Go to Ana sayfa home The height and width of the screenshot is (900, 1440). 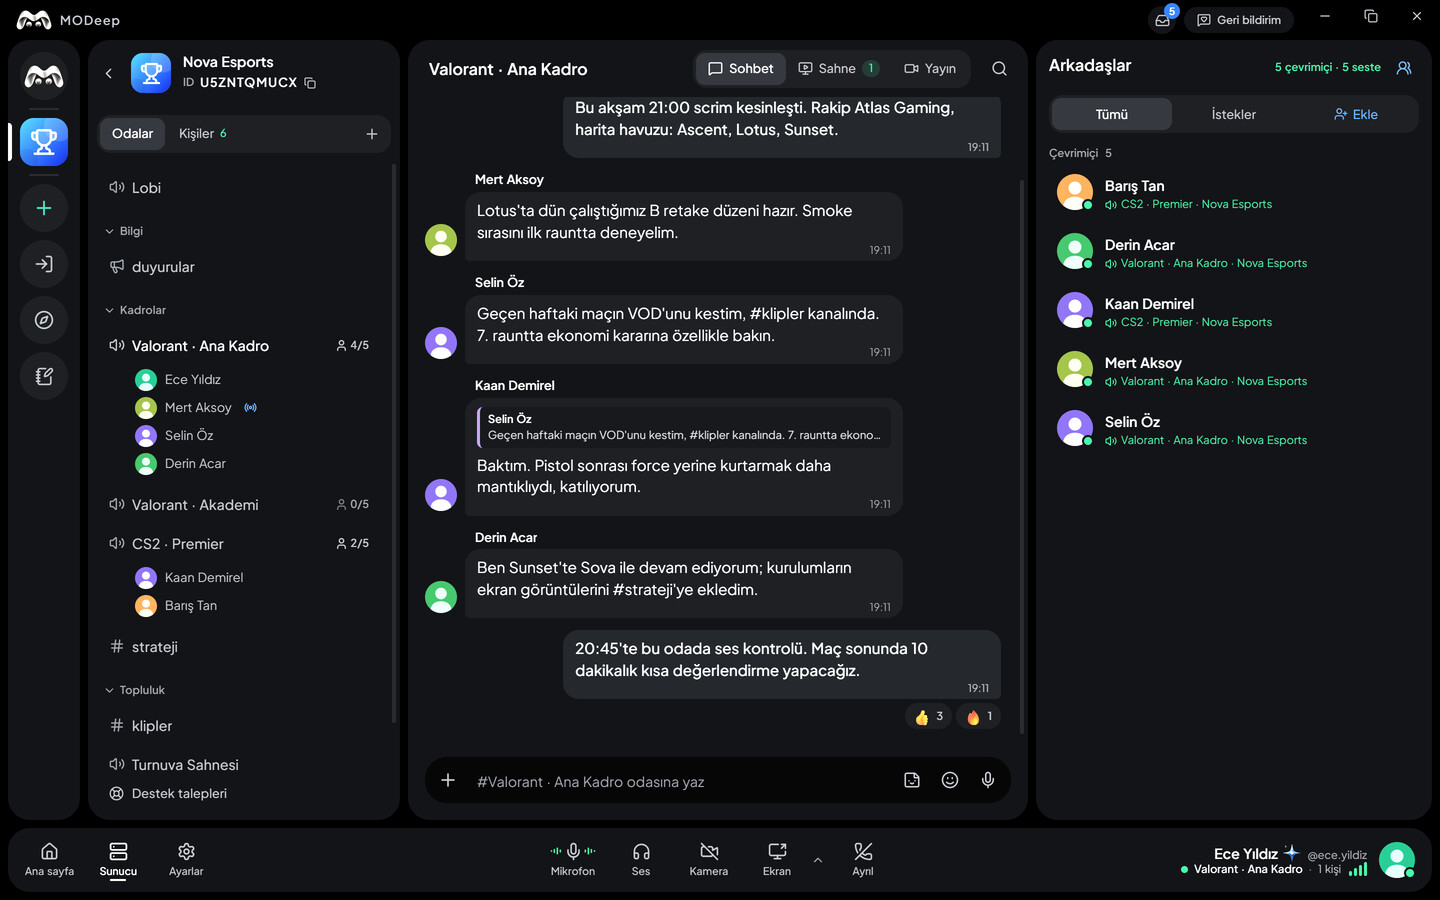(49, 859)
